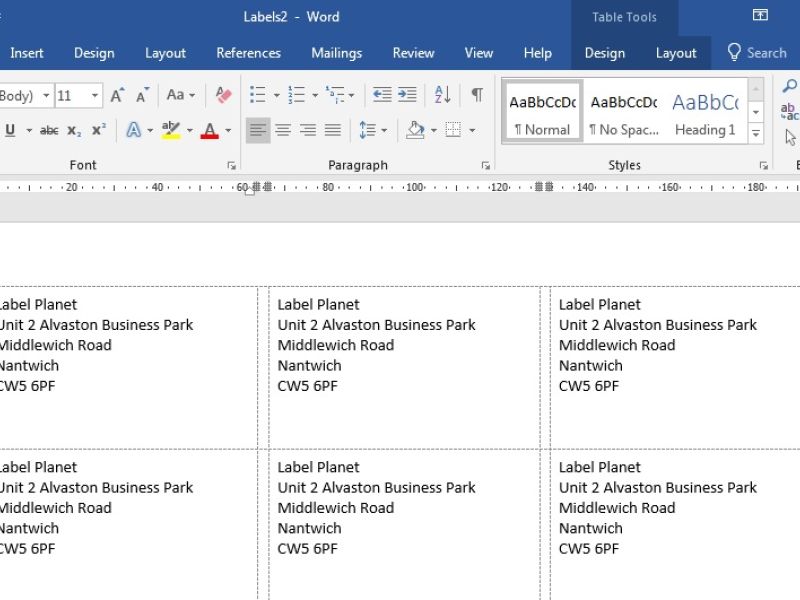Apply the No Spacing style
The image size is (800, 600).
coord(623,113)
